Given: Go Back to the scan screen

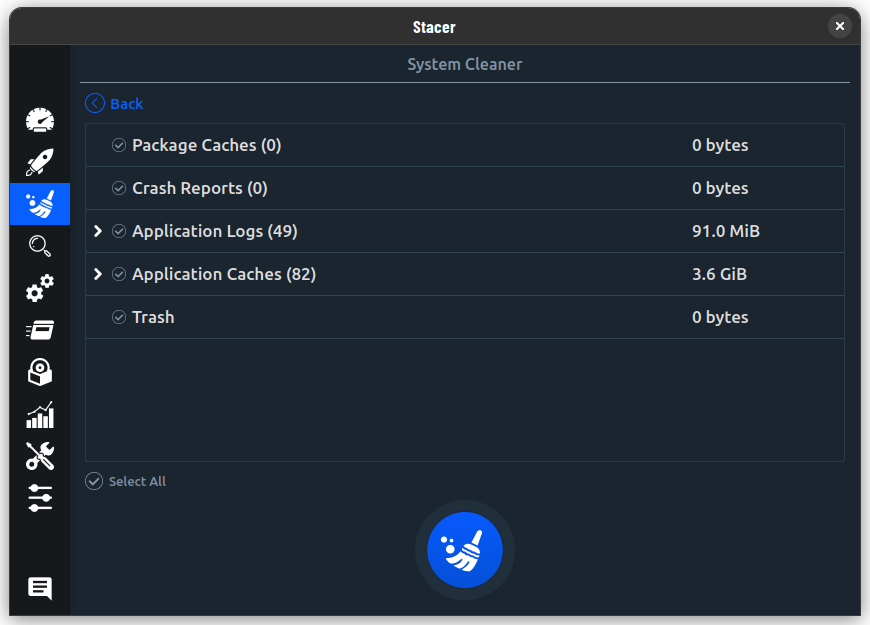Looking at the screenshot, I should [114, 104].
